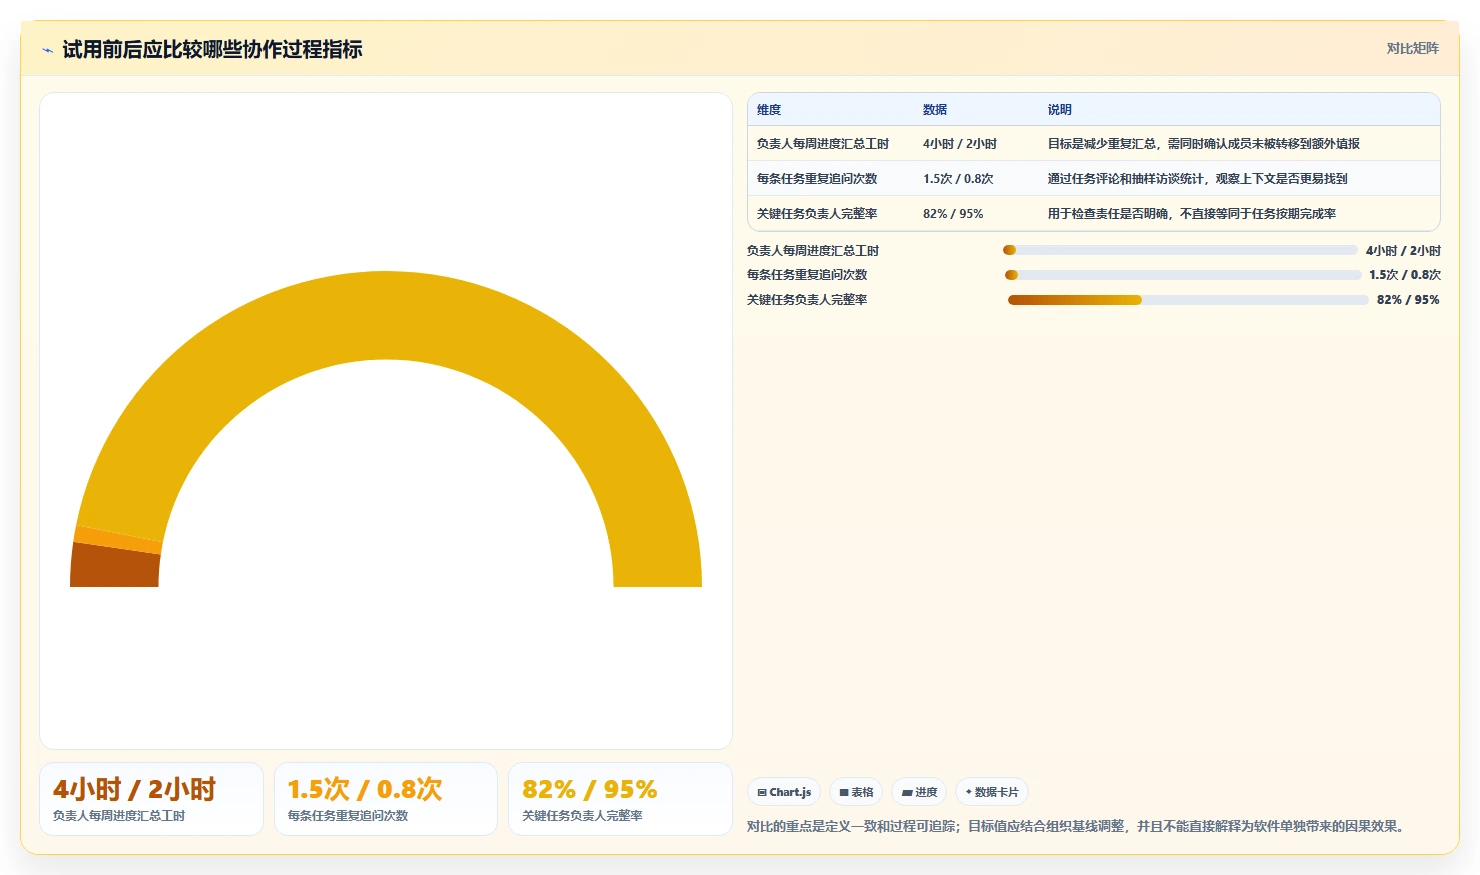Click the 表格 chip
The height and width of the screenshot is (875, 1480).
coord(856,792)
